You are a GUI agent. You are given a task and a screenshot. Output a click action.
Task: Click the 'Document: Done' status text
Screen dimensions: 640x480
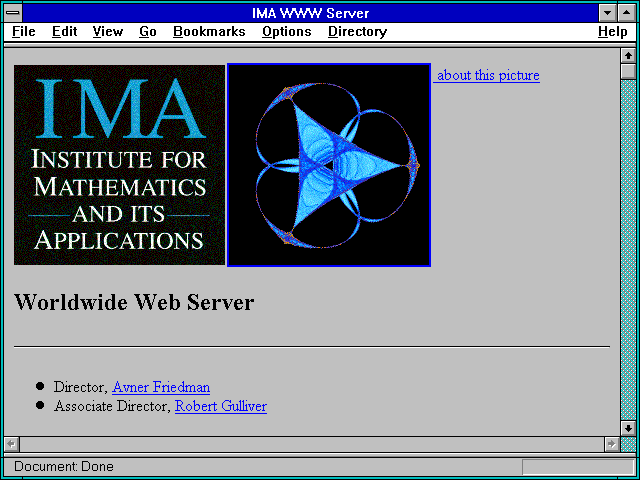pos(64,467)
